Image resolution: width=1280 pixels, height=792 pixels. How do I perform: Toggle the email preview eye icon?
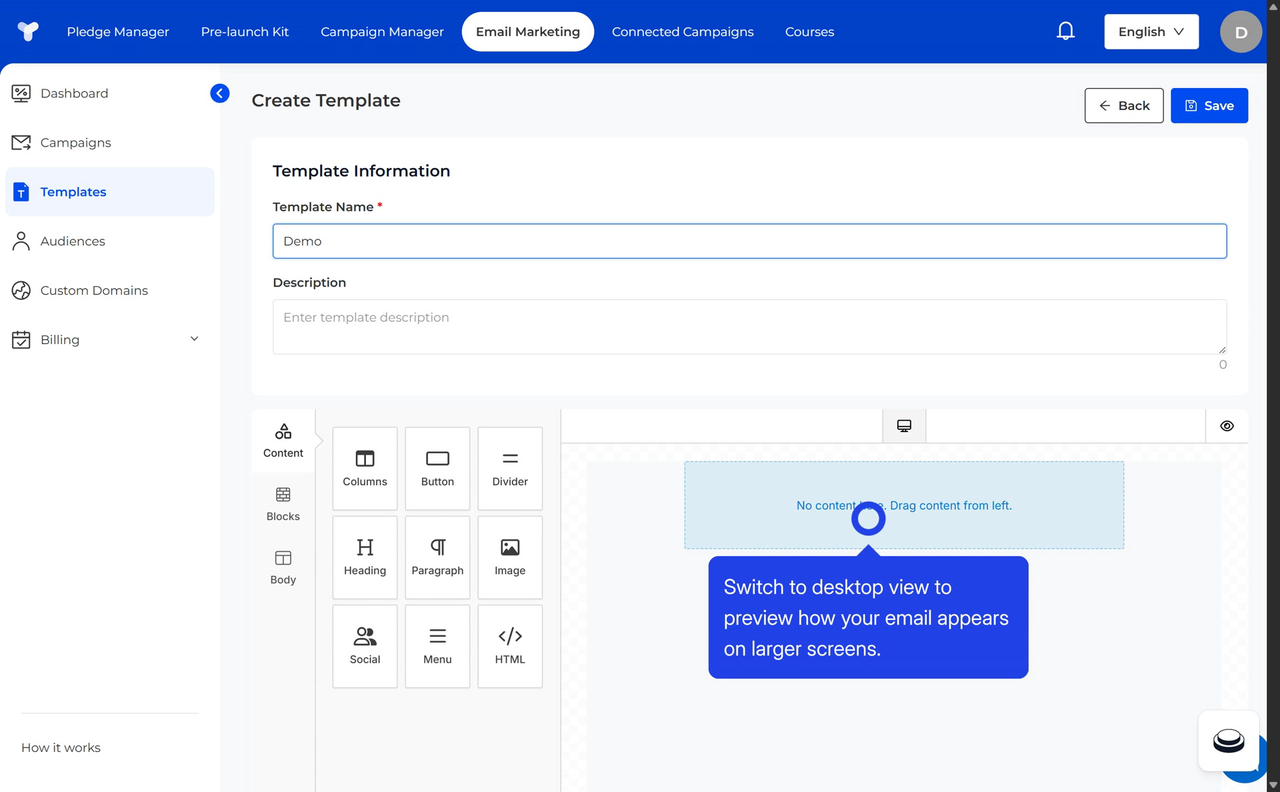pos(1227,426)
